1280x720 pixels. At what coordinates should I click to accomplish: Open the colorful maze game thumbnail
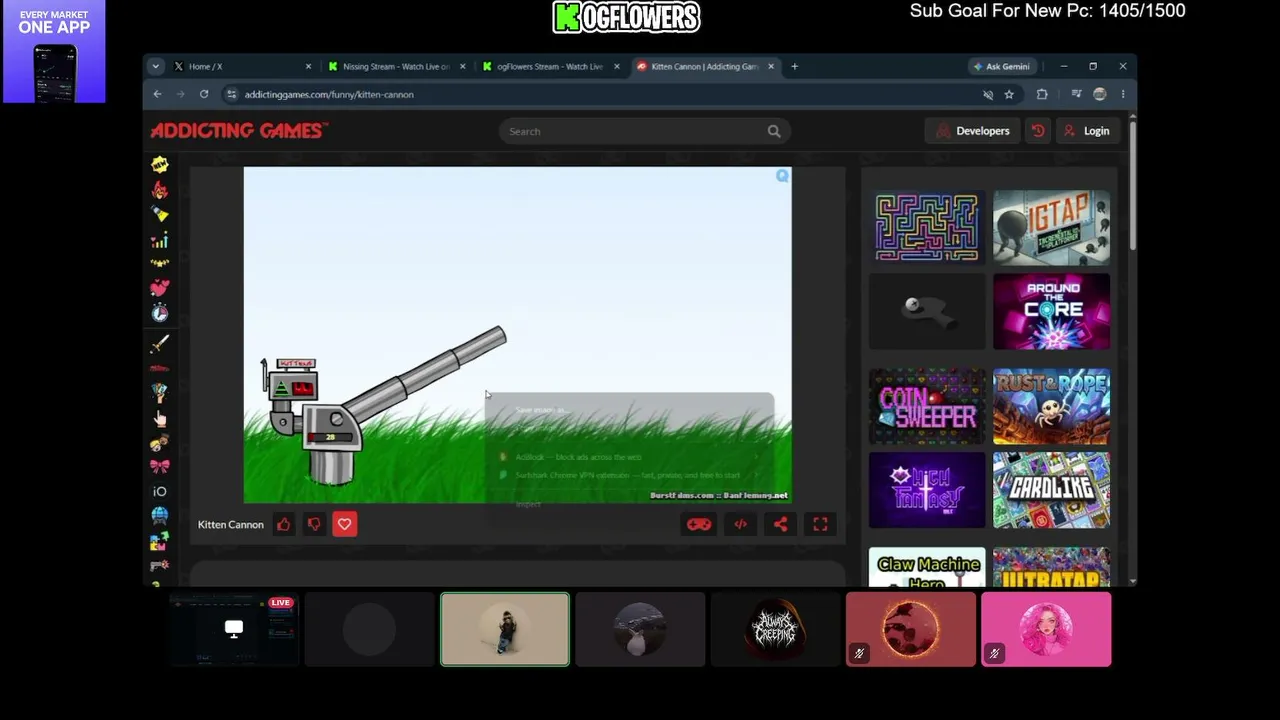[927, 228]
